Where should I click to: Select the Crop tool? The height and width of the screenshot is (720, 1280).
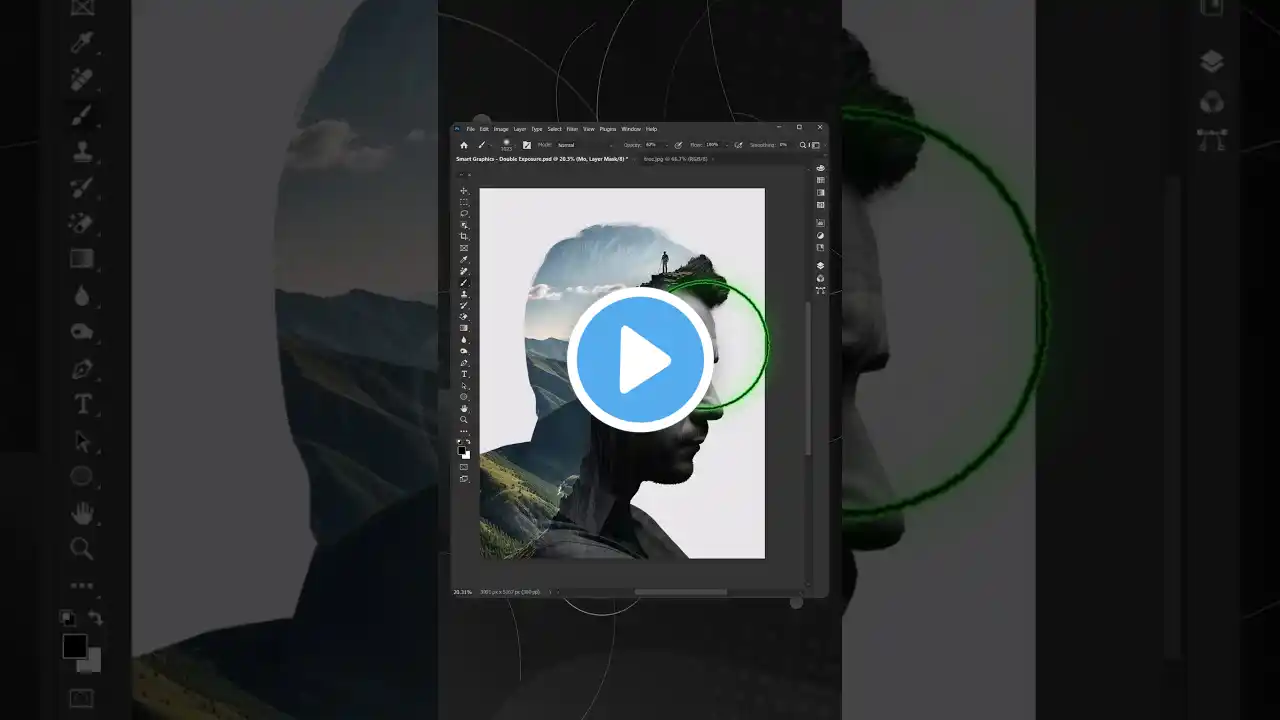point(464,236)
